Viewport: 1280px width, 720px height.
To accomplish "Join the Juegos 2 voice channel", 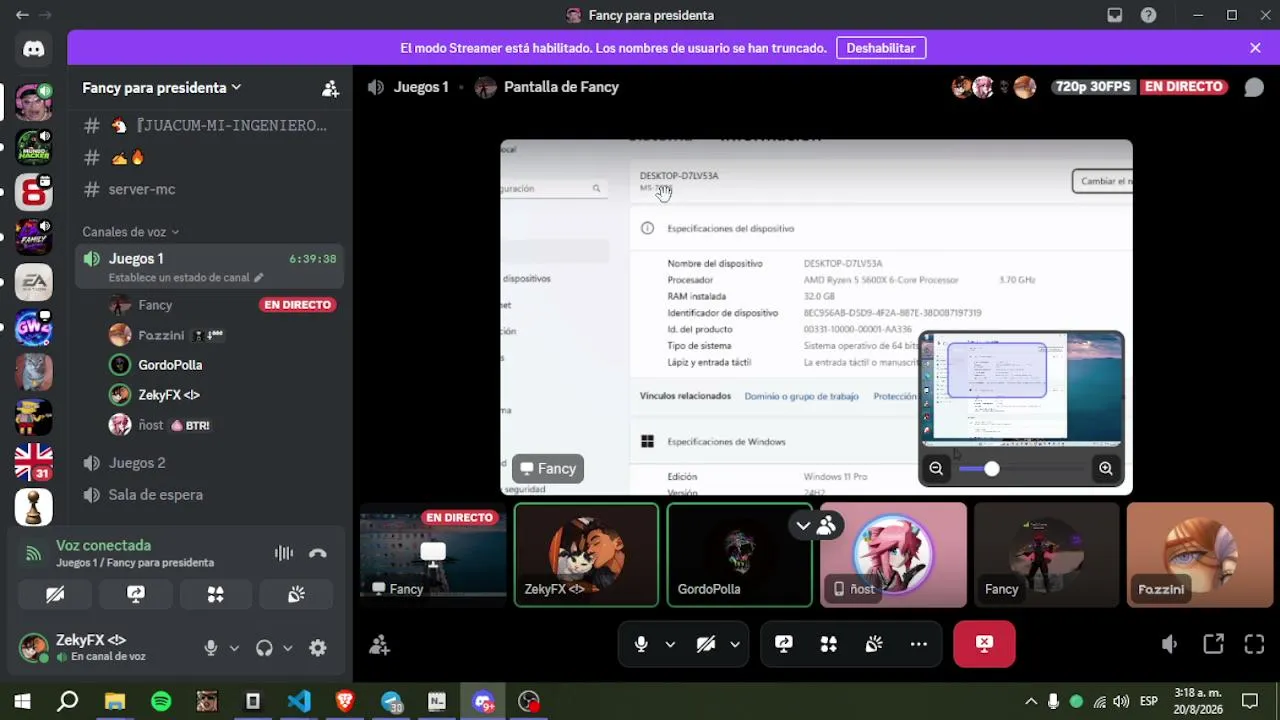I will coord(210,463).
